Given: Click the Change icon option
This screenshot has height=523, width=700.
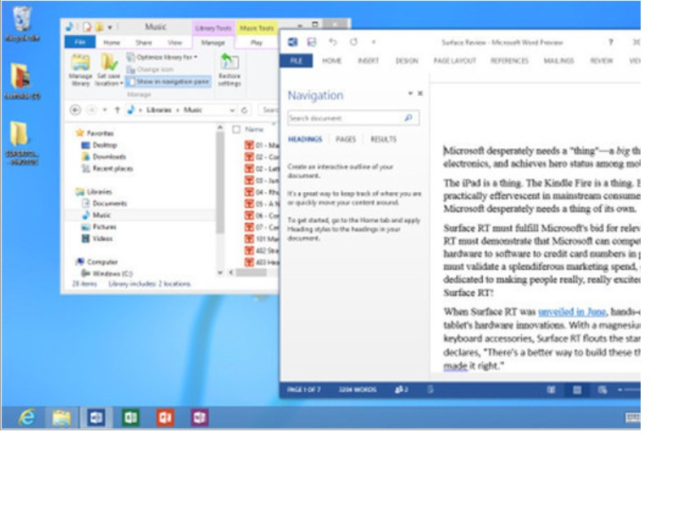Looking at the screenshot, I should coord(150,69).
